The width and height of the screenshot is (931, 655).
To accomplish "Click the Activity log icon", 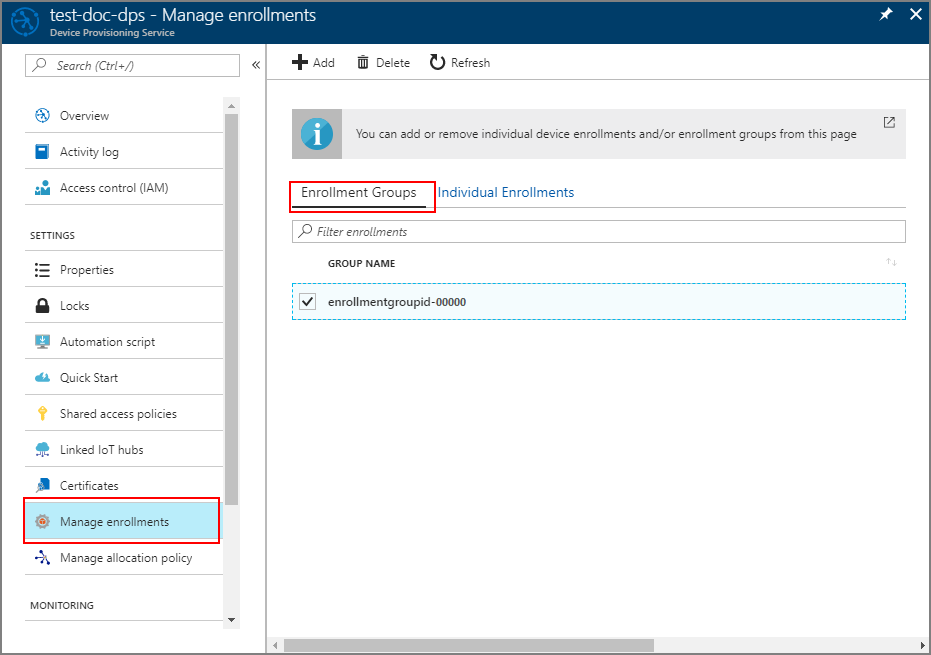I will pyautogui.click(x=42, y=152).
